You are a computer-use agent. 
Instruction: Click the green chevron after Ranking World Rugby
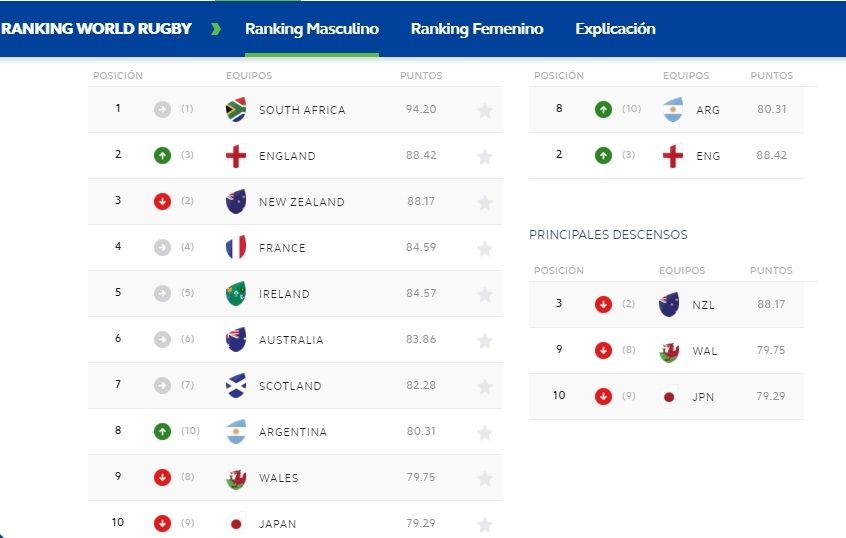(216, 29)
